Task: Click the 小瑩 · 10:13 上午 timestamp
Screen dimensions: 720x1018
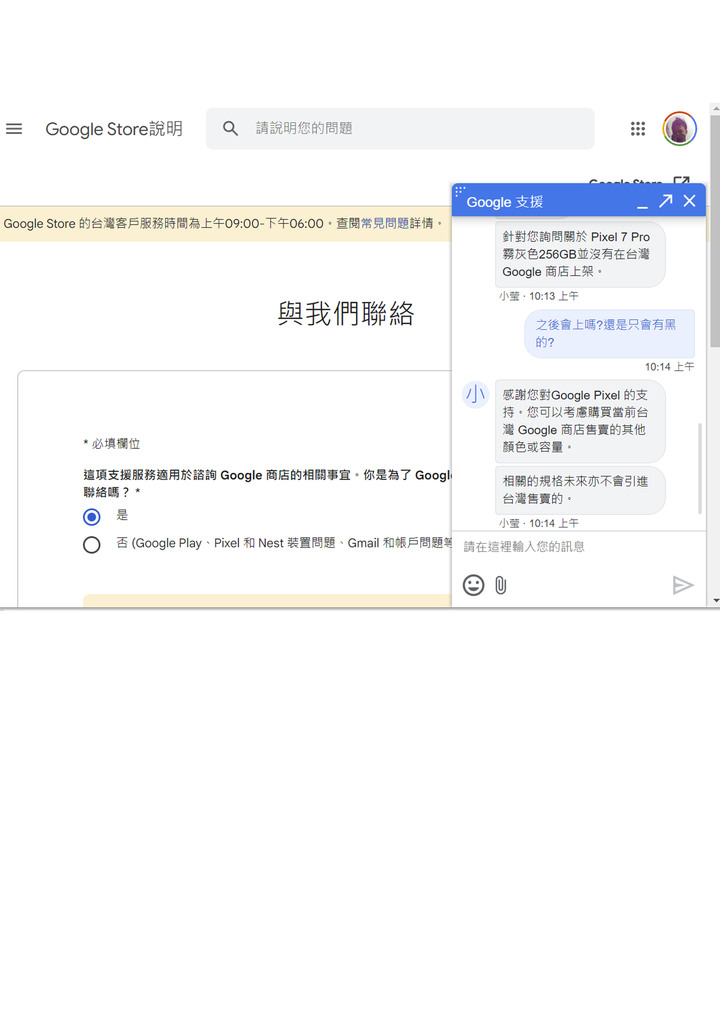Action: (539, 296)
